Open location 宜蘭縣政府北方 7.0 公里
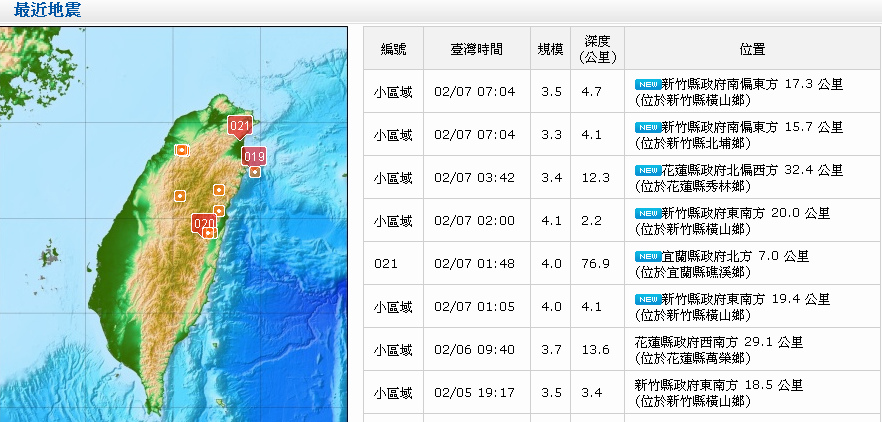This screenshot has width=882, height=422. point(735,256)
